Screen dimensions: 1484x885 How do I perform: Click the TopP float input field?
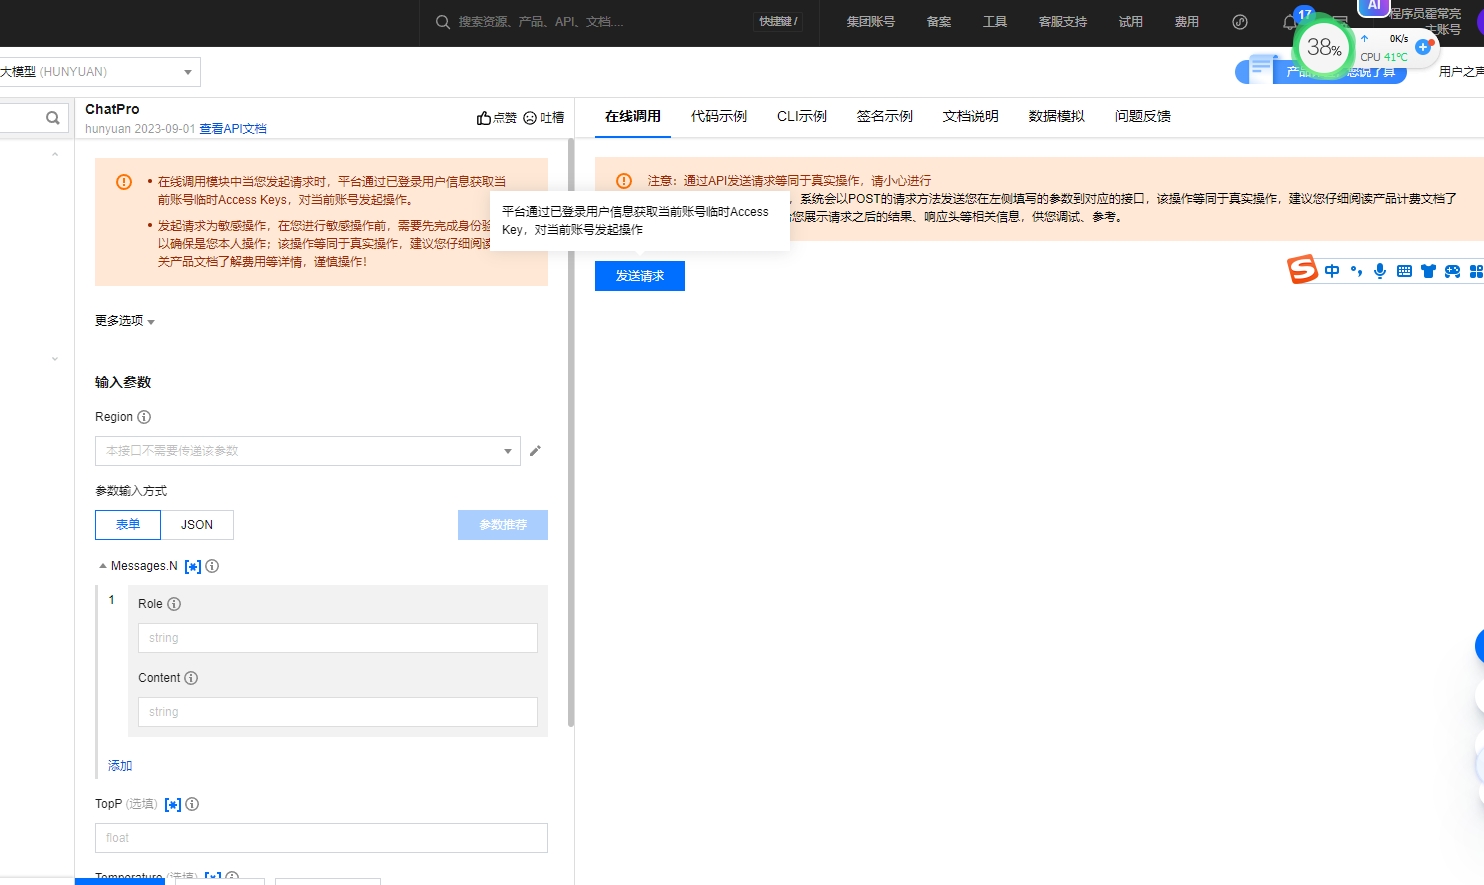(x=321, y=838)
